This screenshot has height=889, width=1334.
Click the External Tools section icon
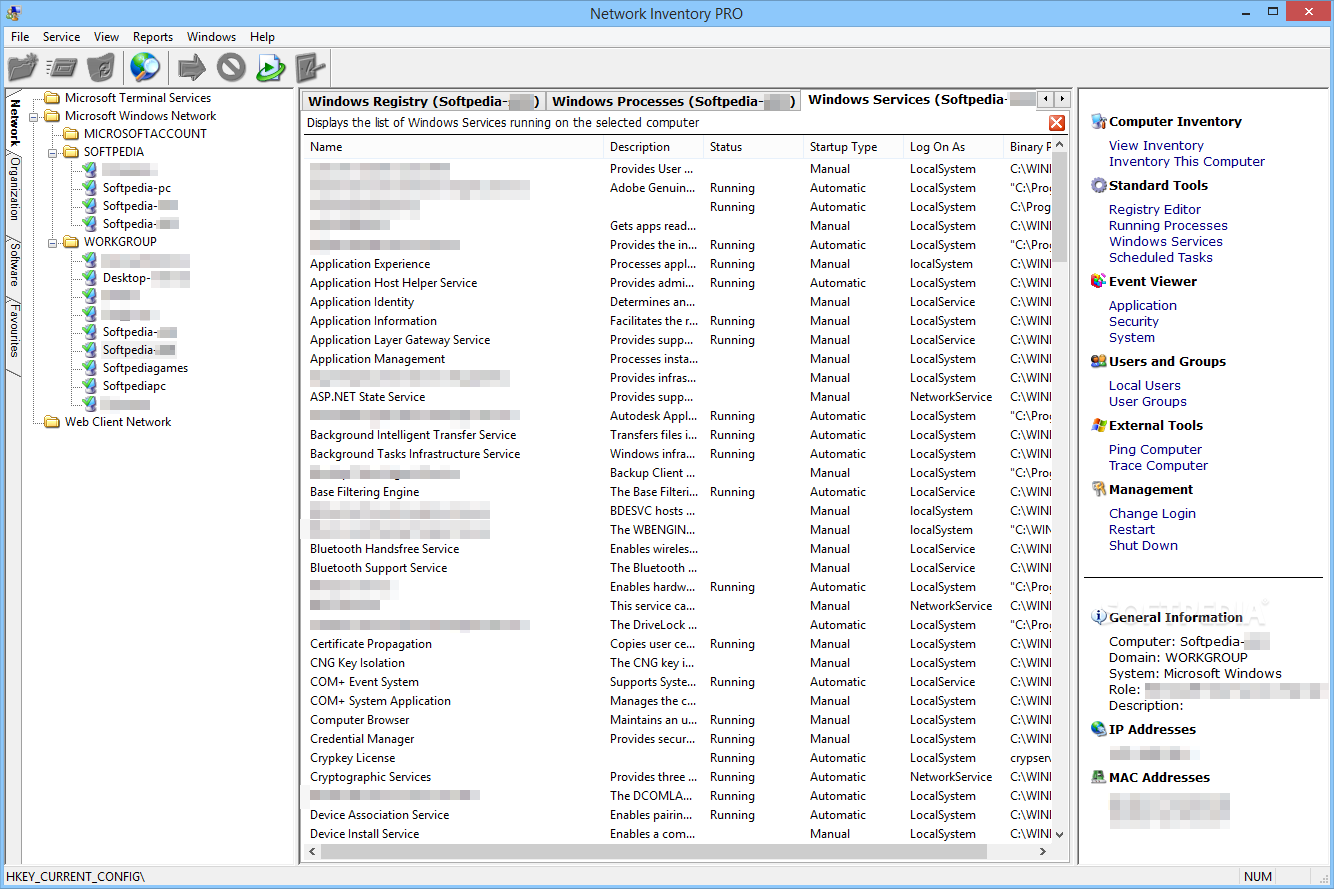click(x=1099, y=425)
